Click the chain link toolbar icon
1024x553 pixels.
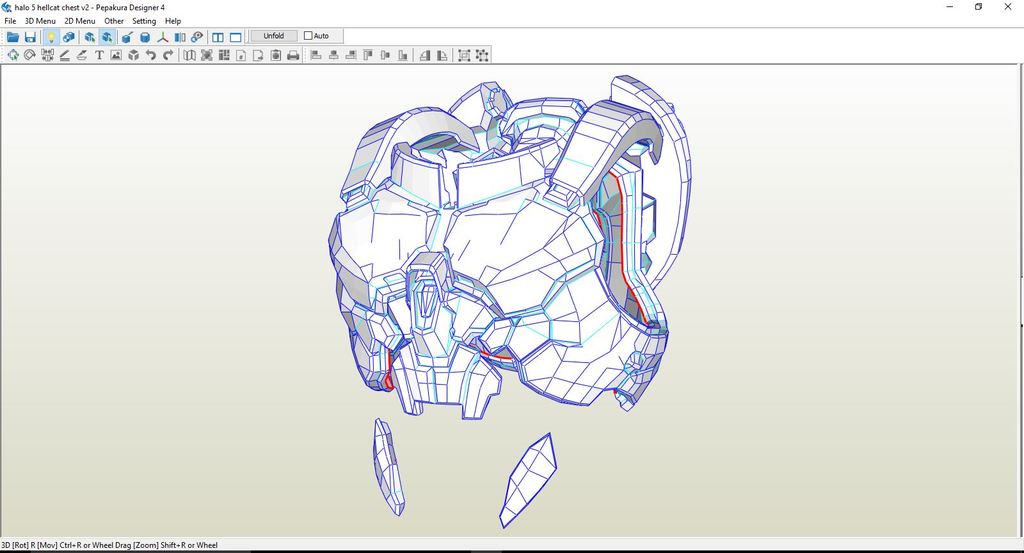pos(197,37)
